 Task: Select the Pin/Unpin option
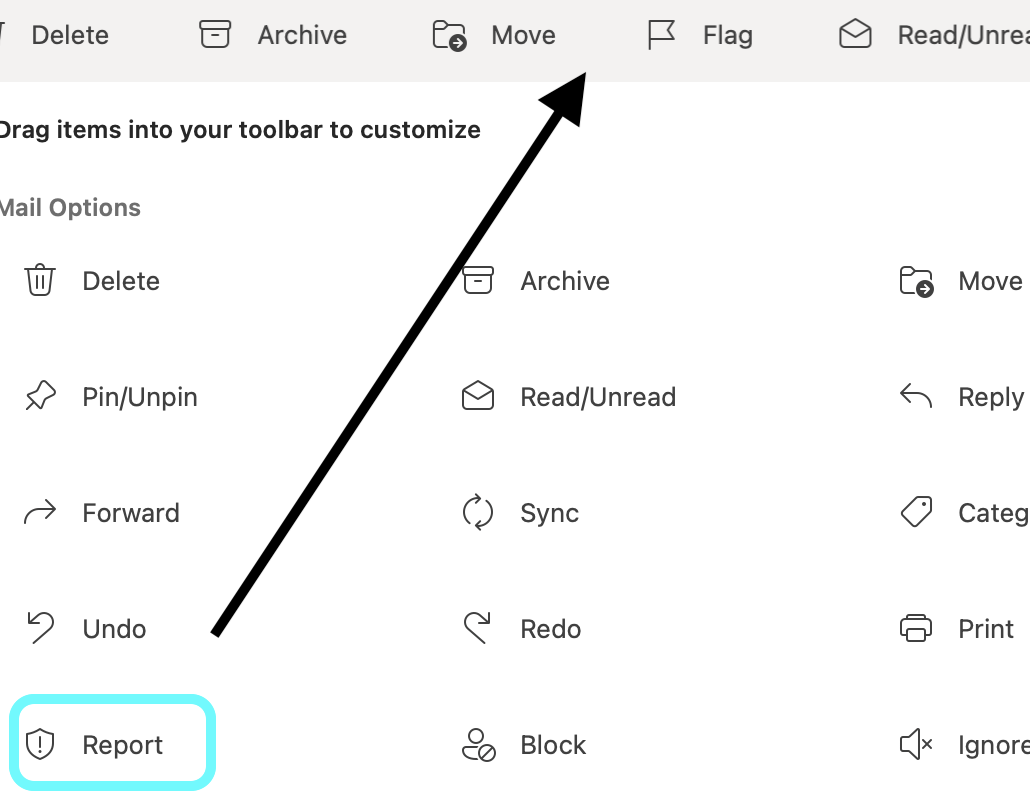click(110, 397)
